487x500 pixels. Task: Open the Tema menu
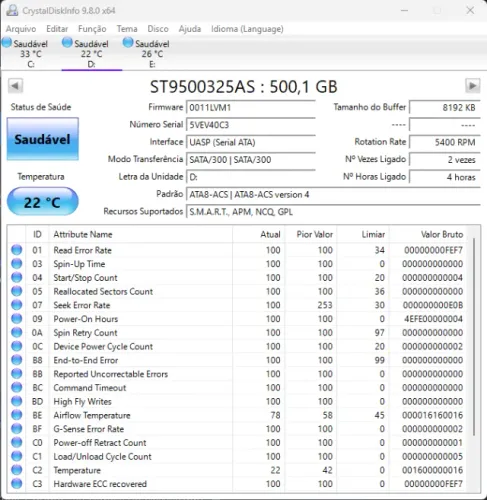[127, 29]
